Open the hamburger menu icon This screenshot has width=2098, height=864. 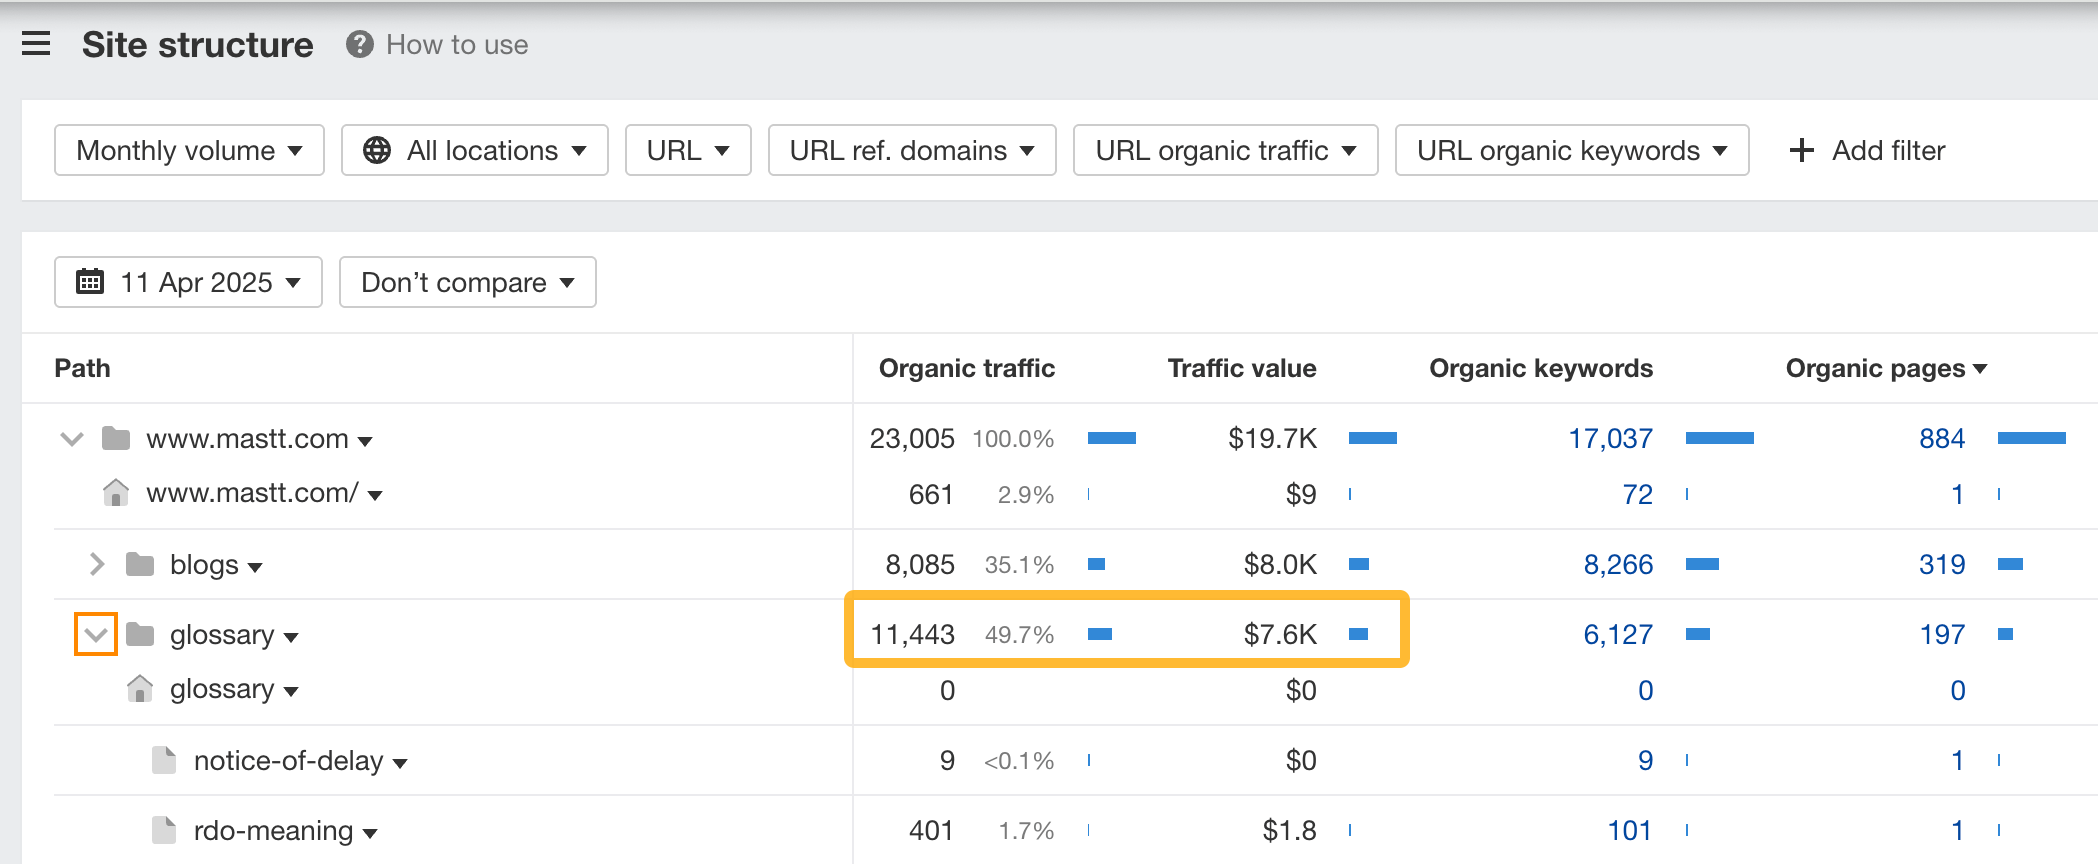pos(36,44)
